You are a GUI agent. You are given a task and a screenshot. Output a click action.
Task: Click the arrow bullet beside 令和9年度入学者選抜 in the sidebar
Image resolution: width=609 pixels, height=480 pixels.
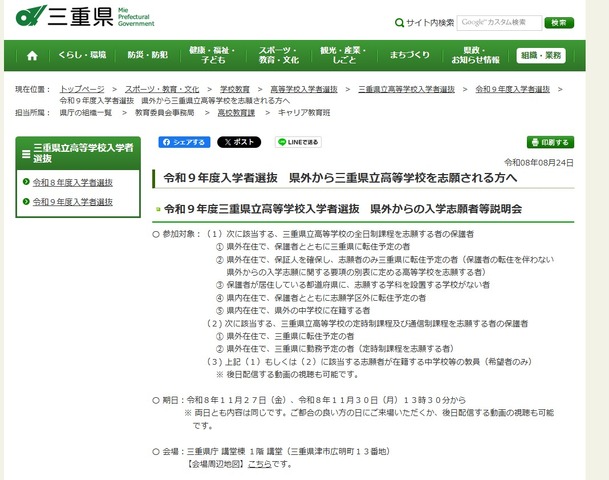(x=26, y=201)
